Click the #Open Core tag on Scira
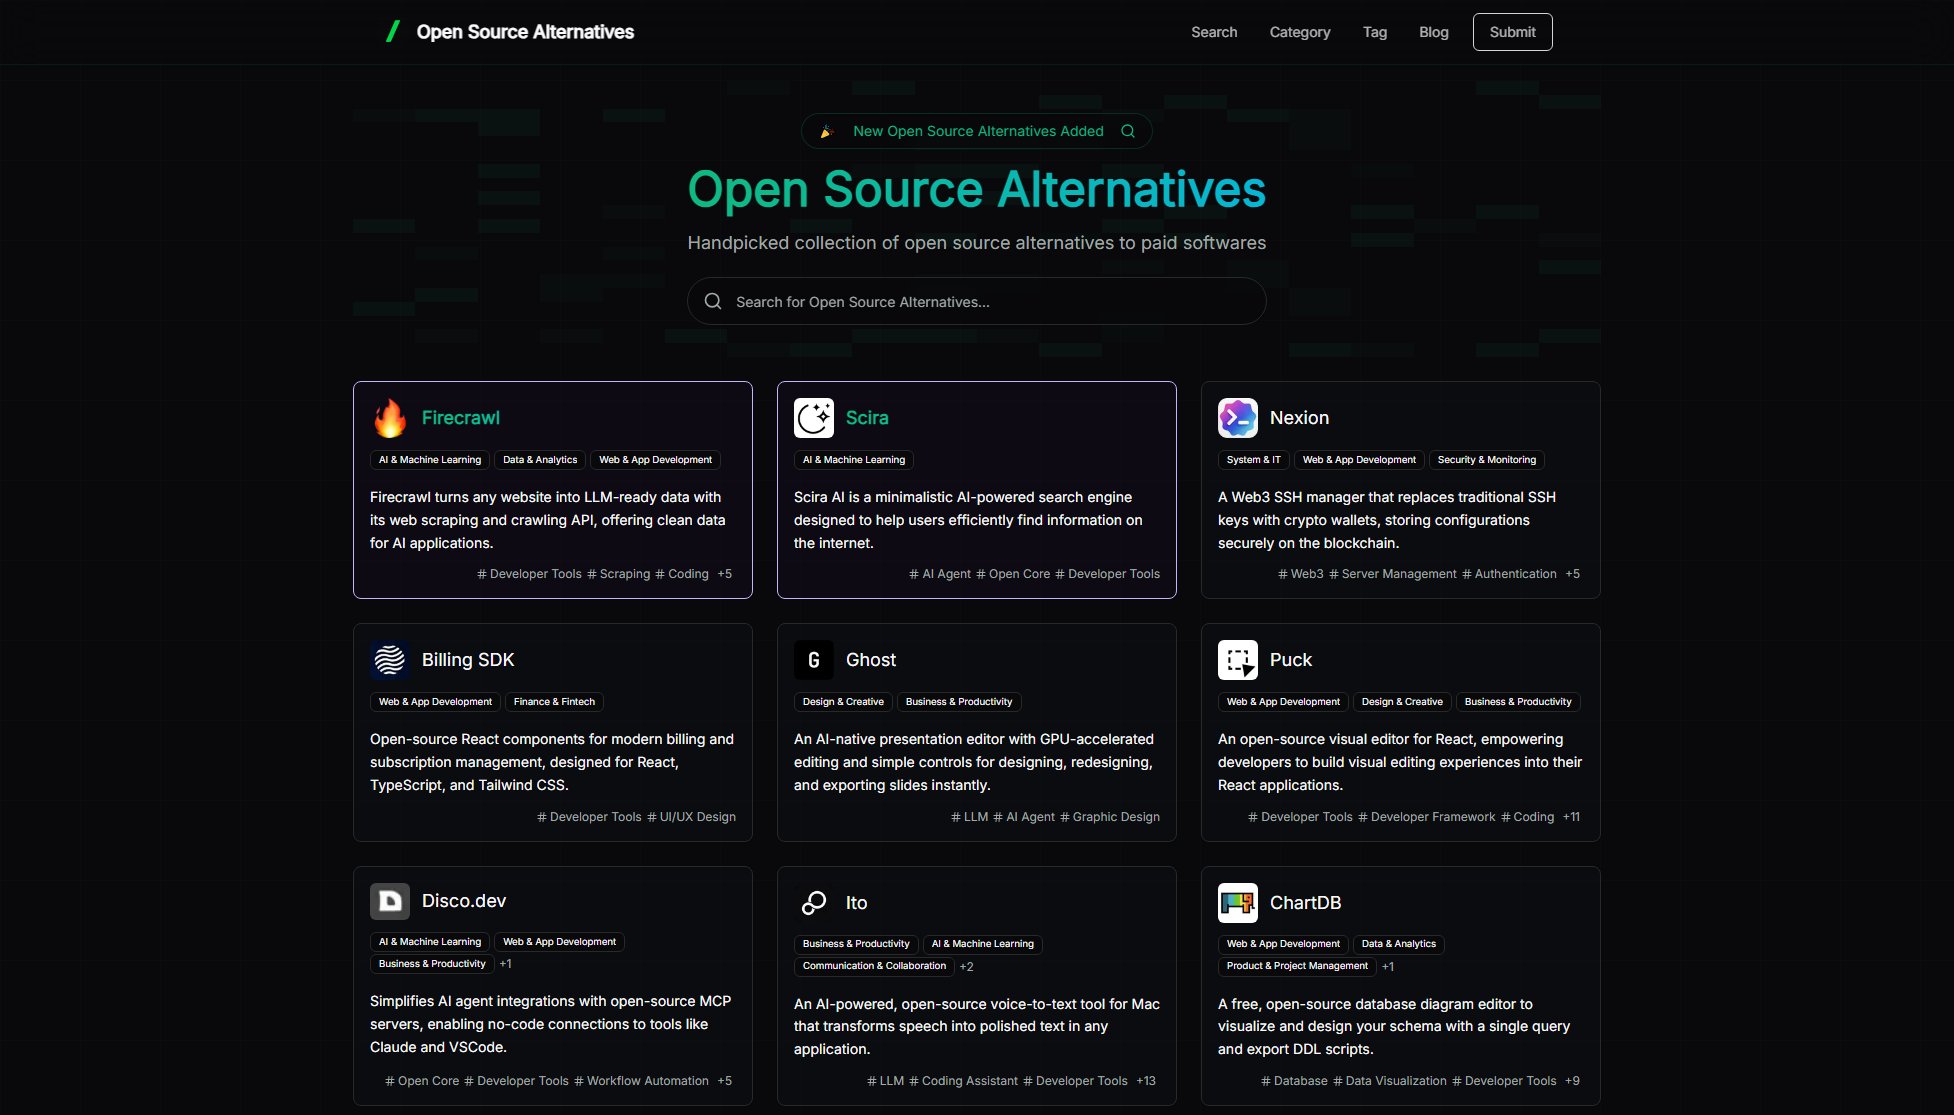This screenshot has width=1954, height=1115. pyautogui.click(x=1013, y=574)
